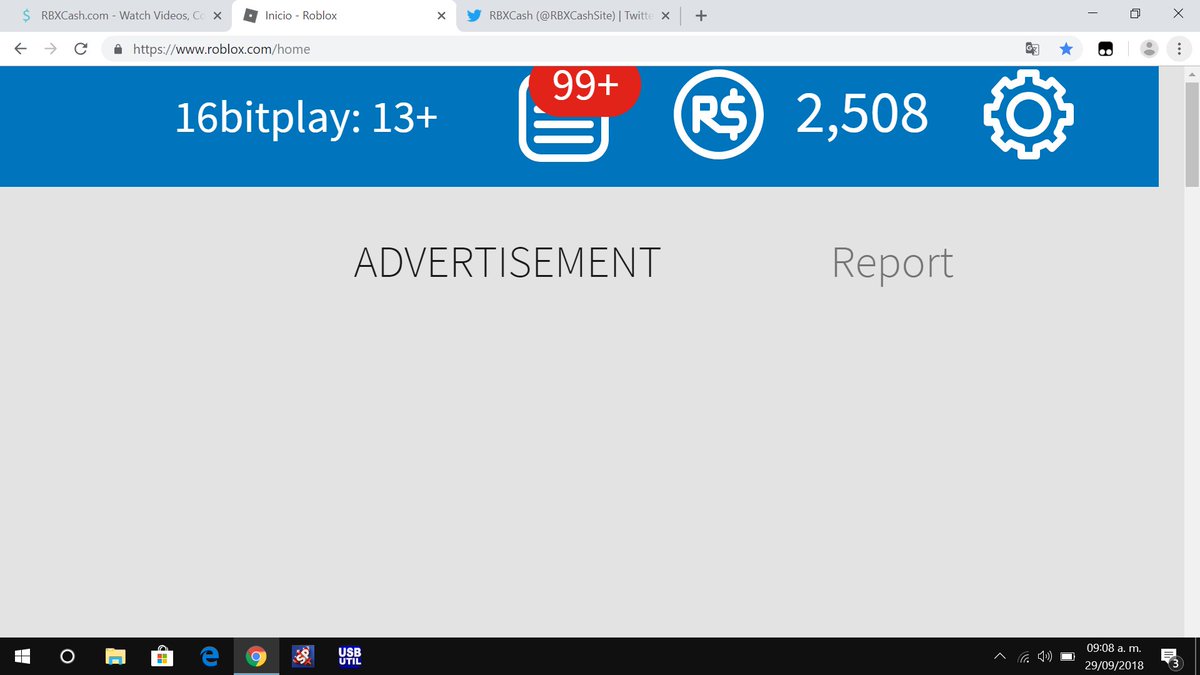This screenshot has height=675, width=1200.
Task: Open the Windows Start menu
Action: click(x=23, y=656)
